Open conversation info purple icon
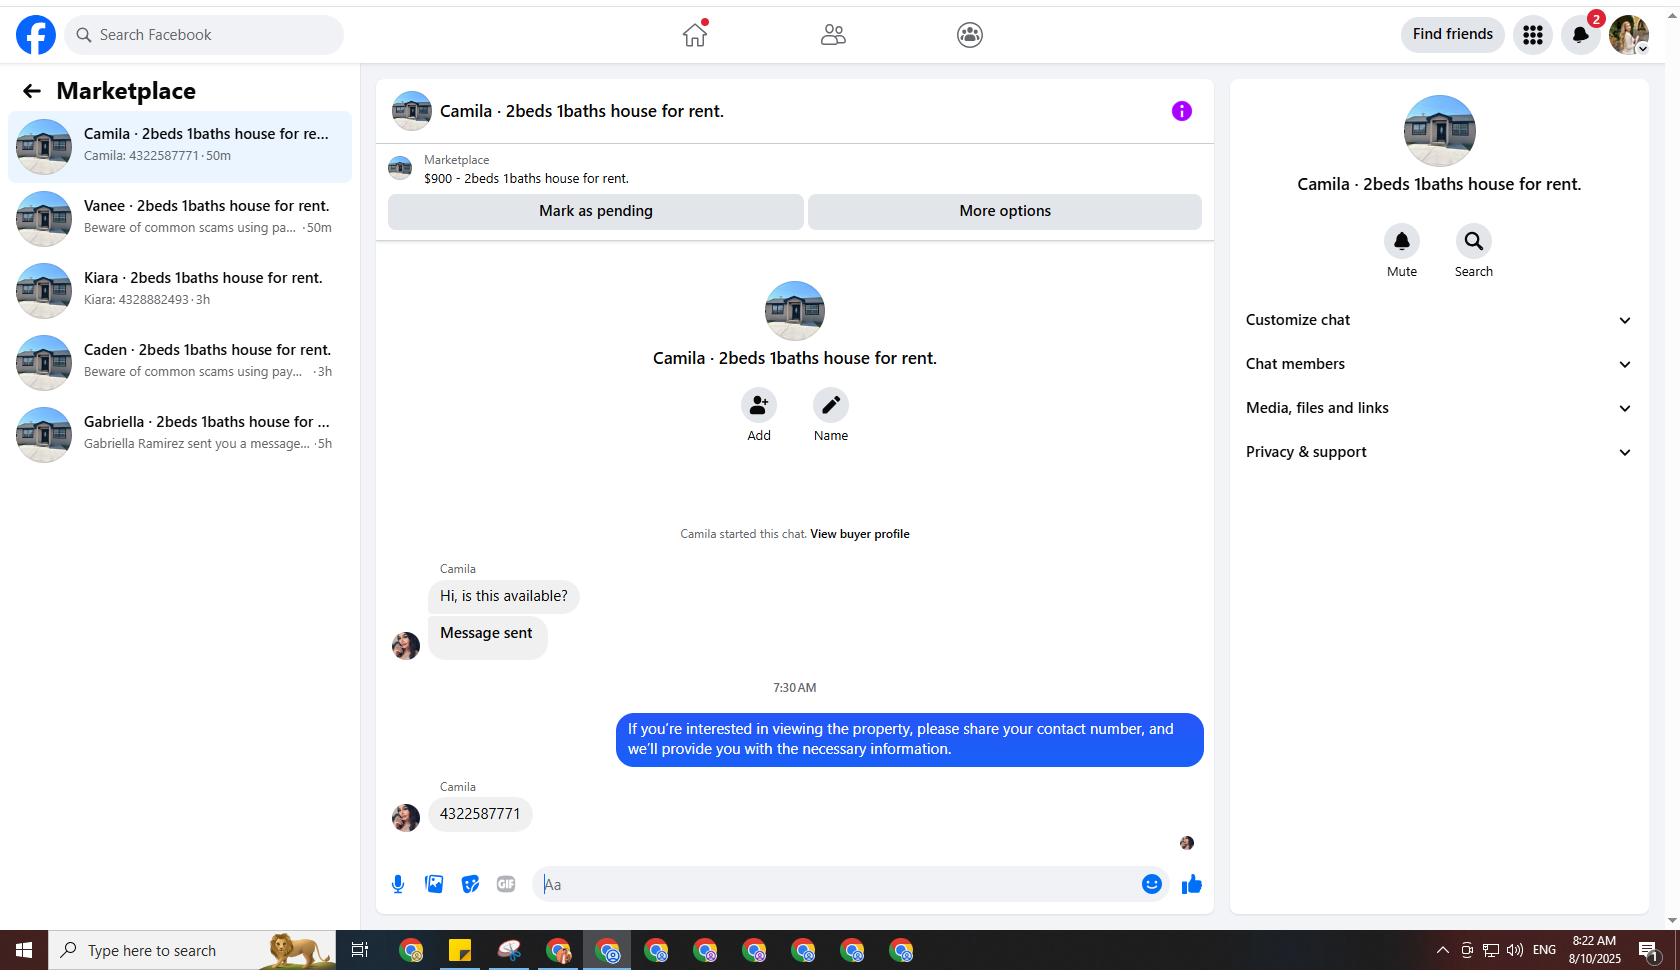 click(1182, 111)
